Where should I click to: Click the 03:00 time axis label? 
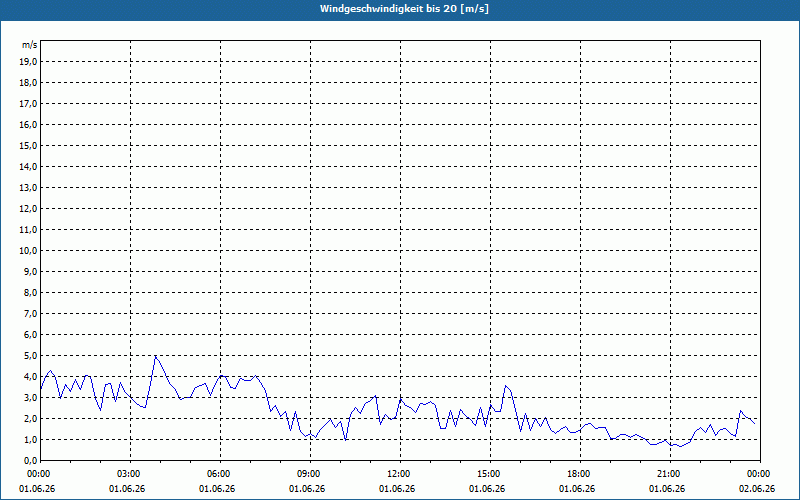coord(130,474)
